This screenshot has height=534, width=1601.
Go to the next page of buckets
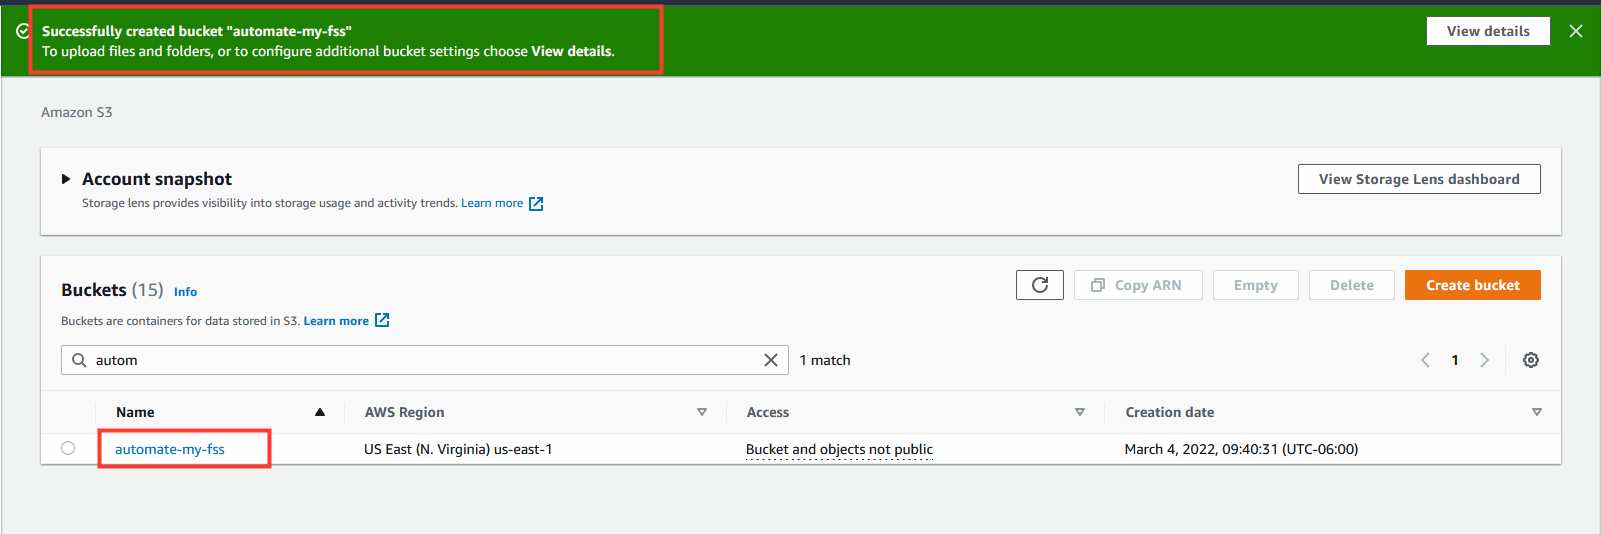[1485, 360]
